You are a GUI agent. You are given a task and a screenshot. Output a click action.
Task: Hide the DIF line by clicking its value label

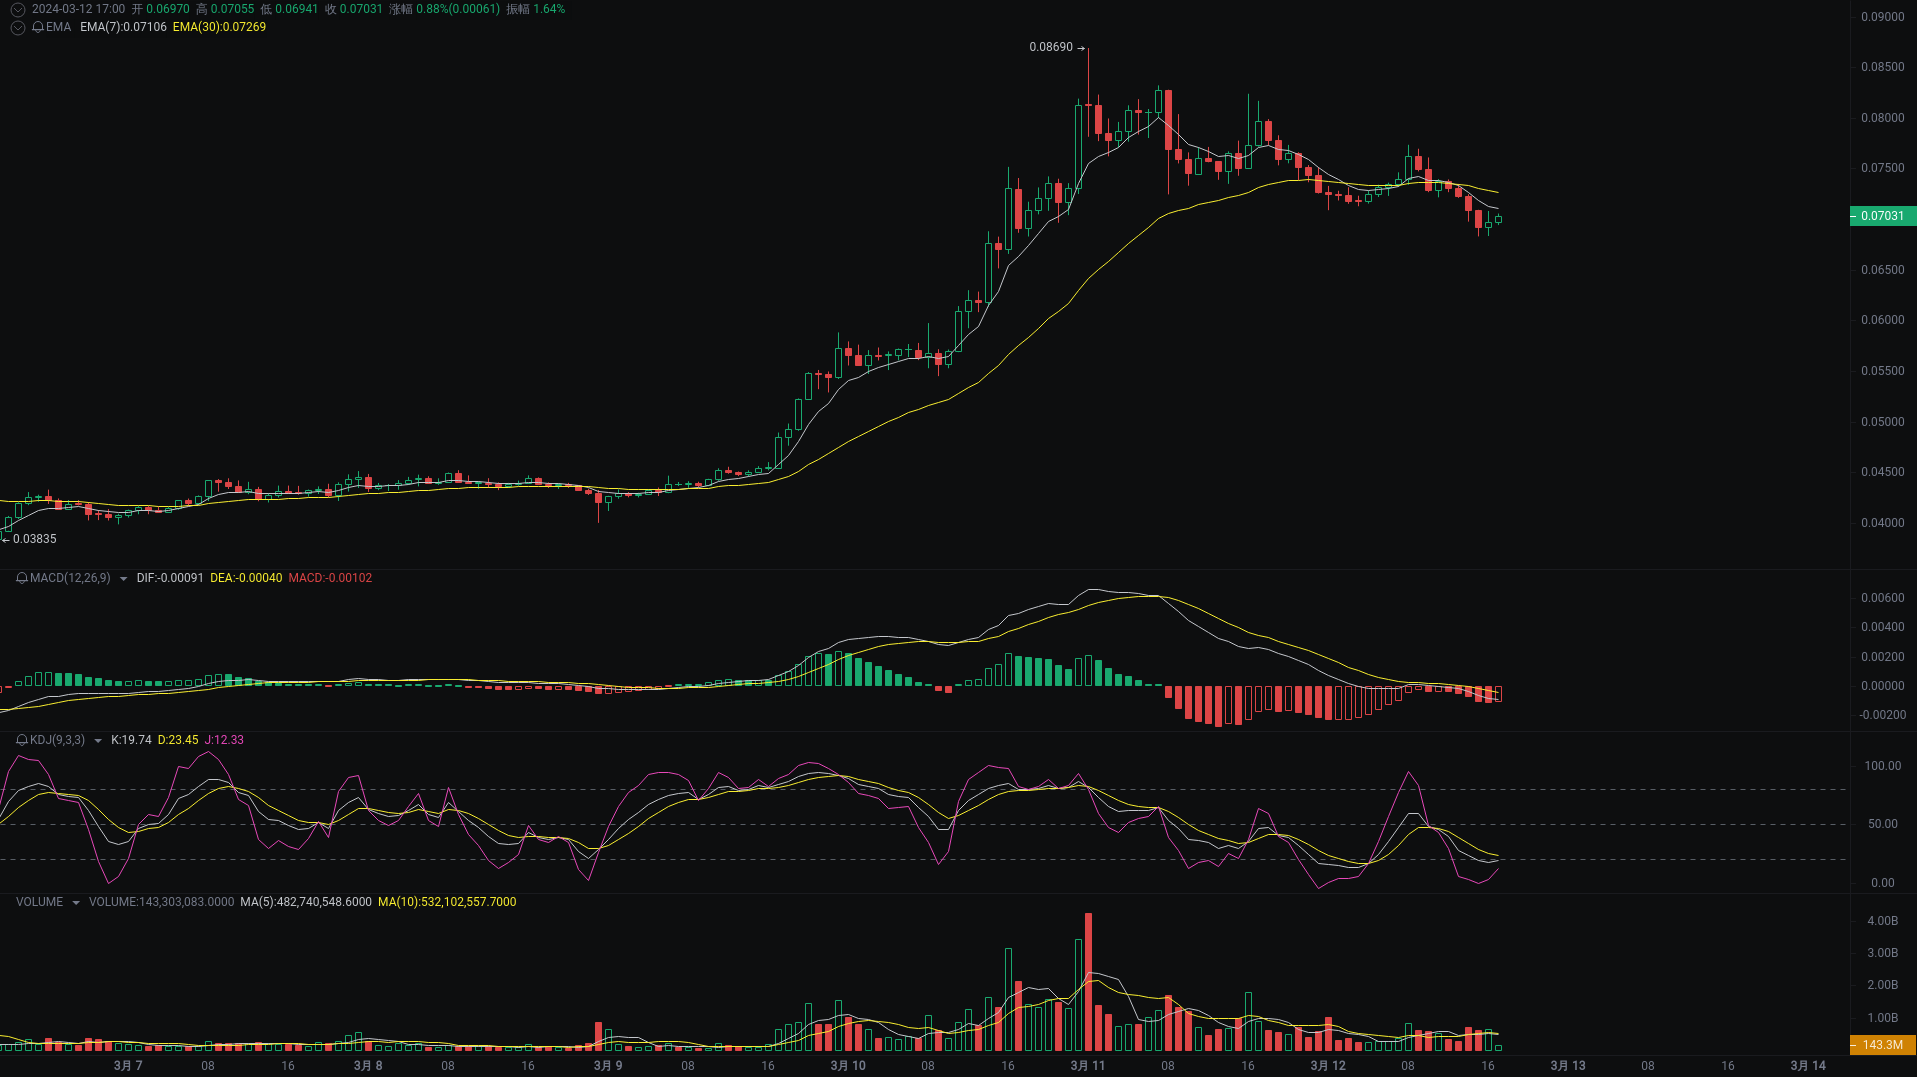168,578
